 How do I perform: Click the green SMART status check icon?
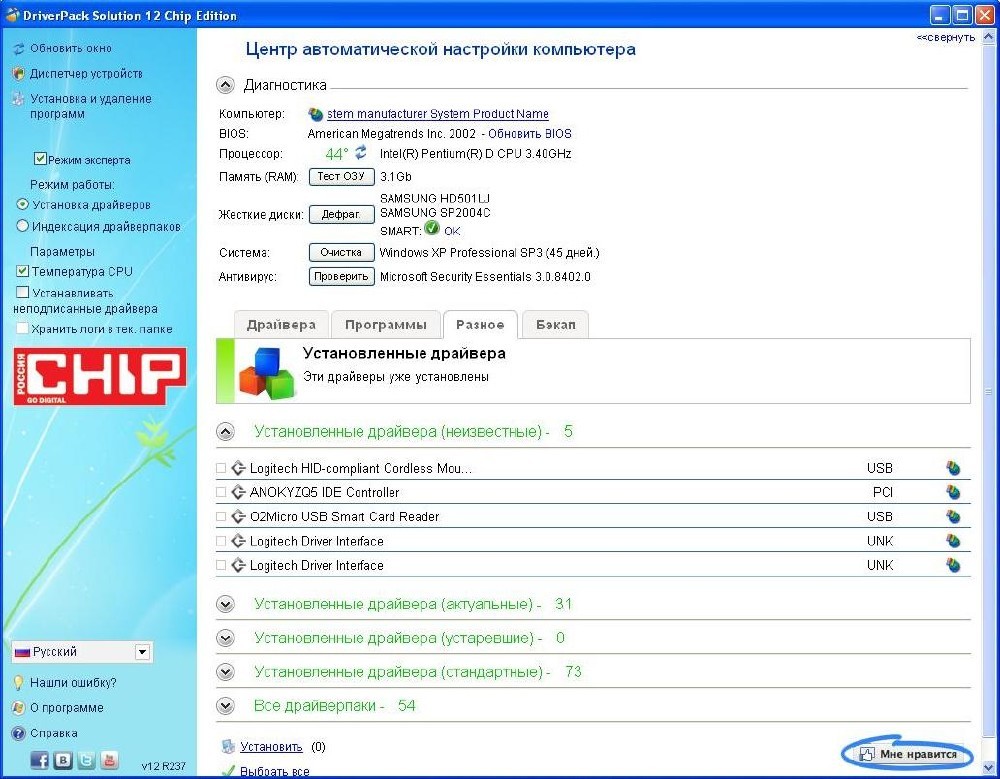click(432, 228)
